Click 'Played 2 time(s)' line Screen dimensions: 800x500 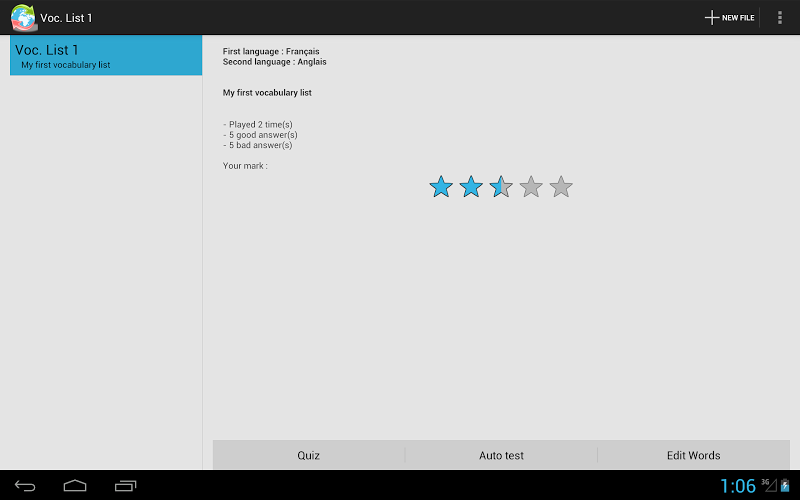click(x=258, y=124)
